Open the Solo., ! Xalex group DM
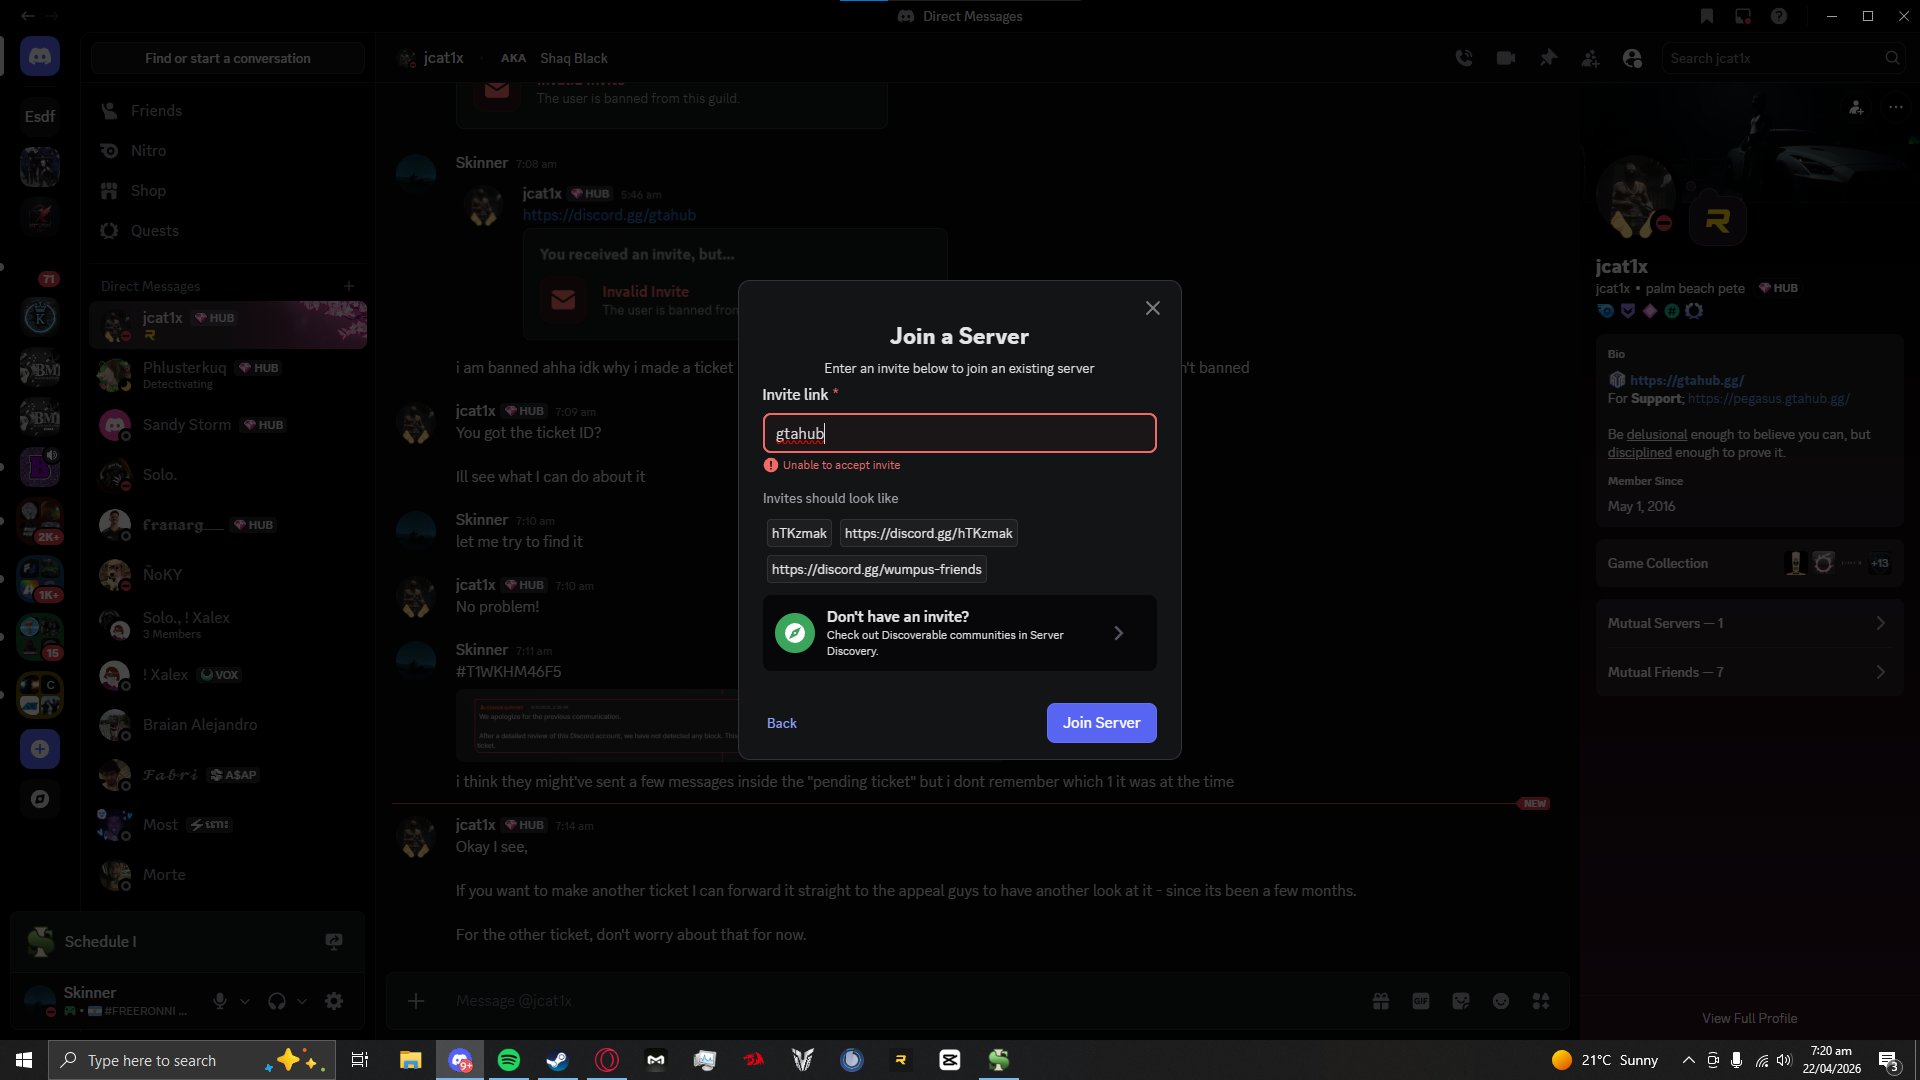This screenshot has height=1080, width=1920. tap(228, 625)
